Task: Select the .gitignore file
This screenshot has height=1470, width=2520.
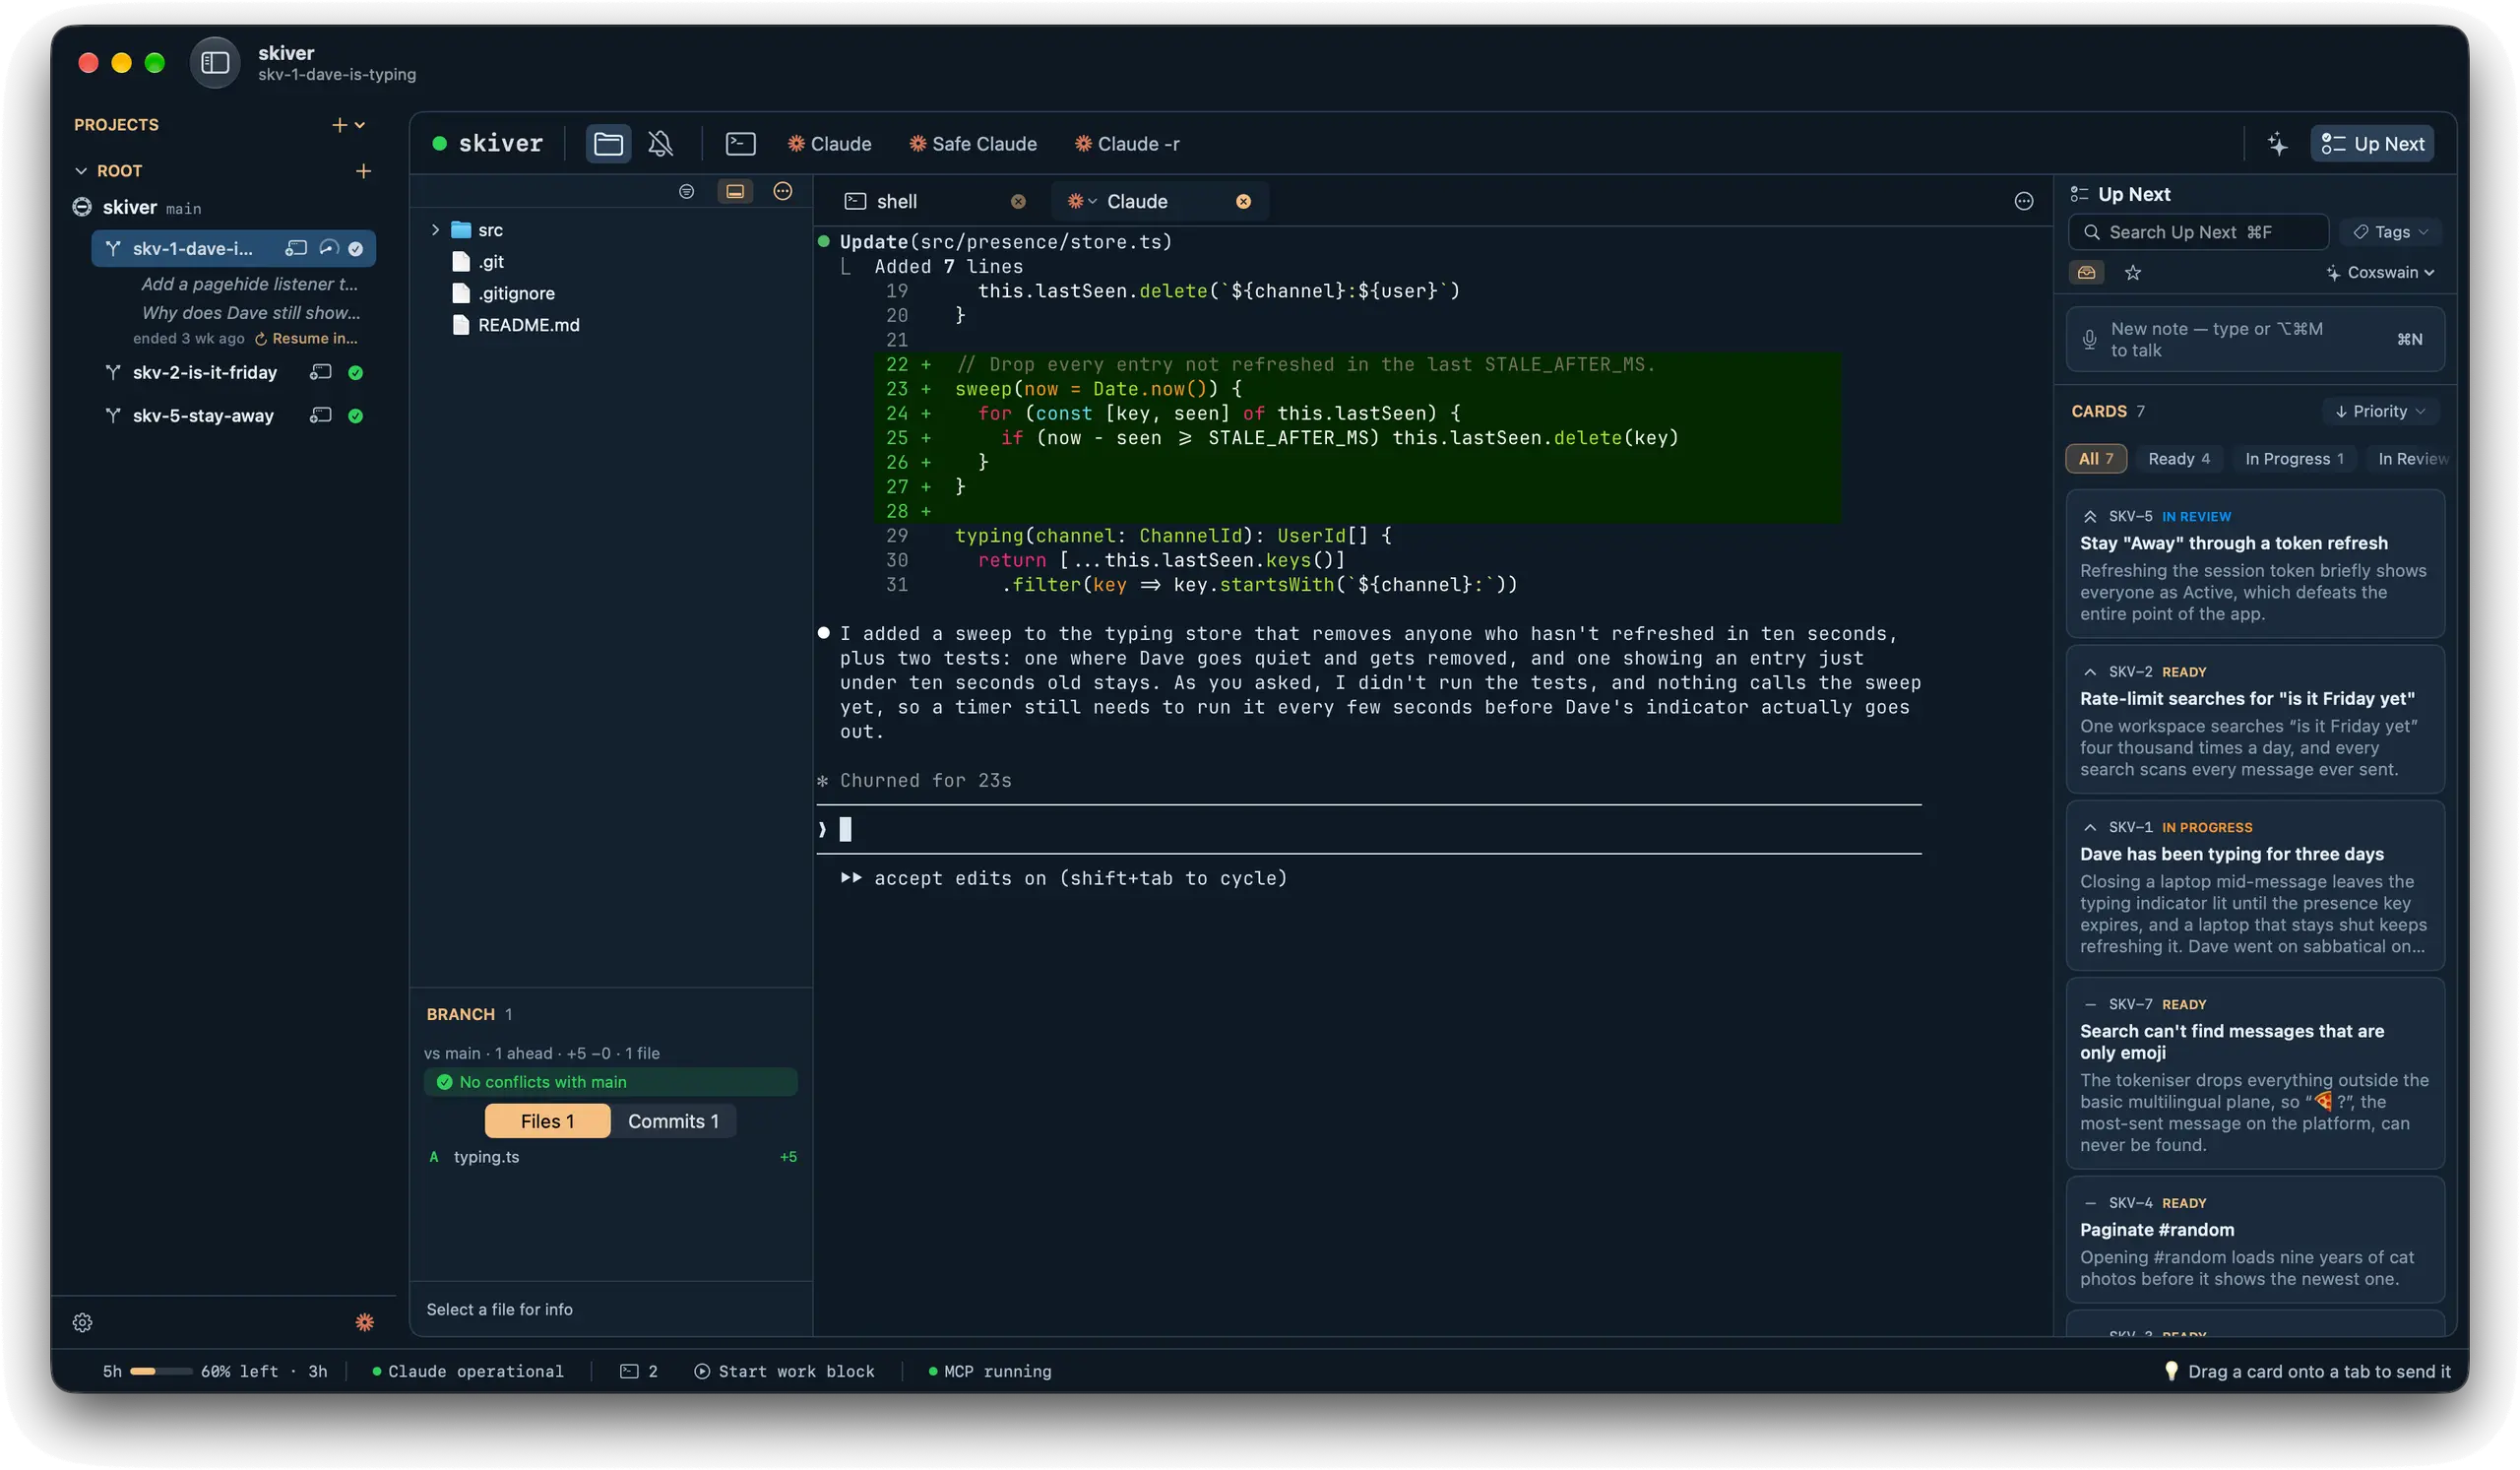Action: click(516, 294)
